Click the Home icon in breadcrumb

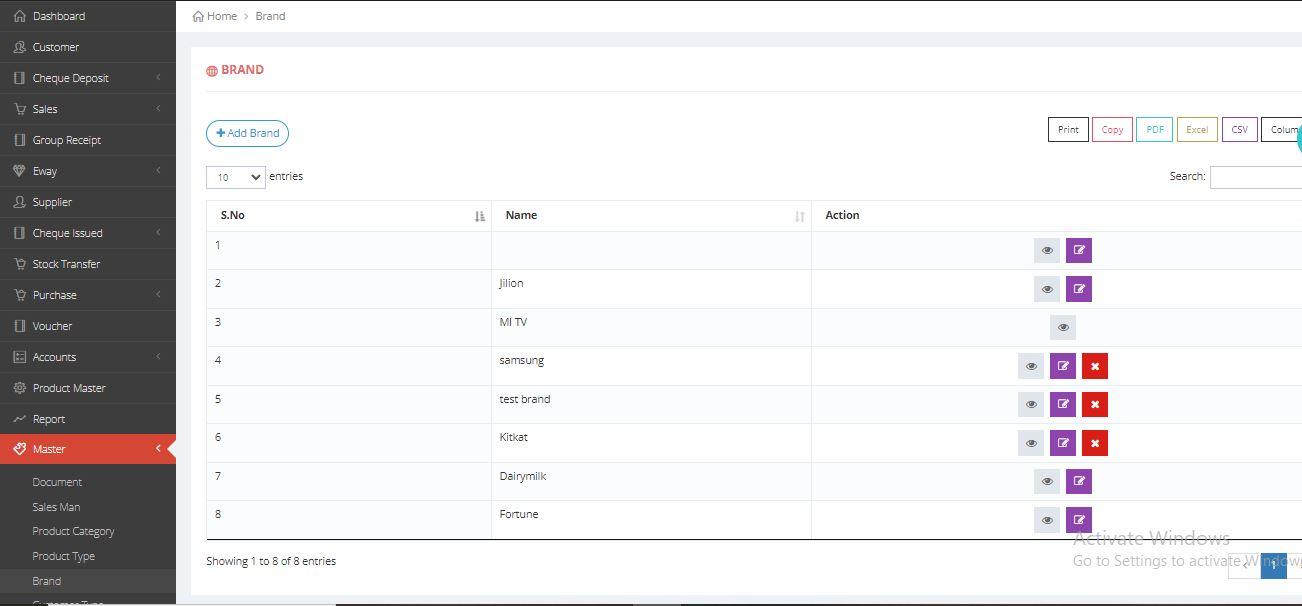(x=199, y=16)
